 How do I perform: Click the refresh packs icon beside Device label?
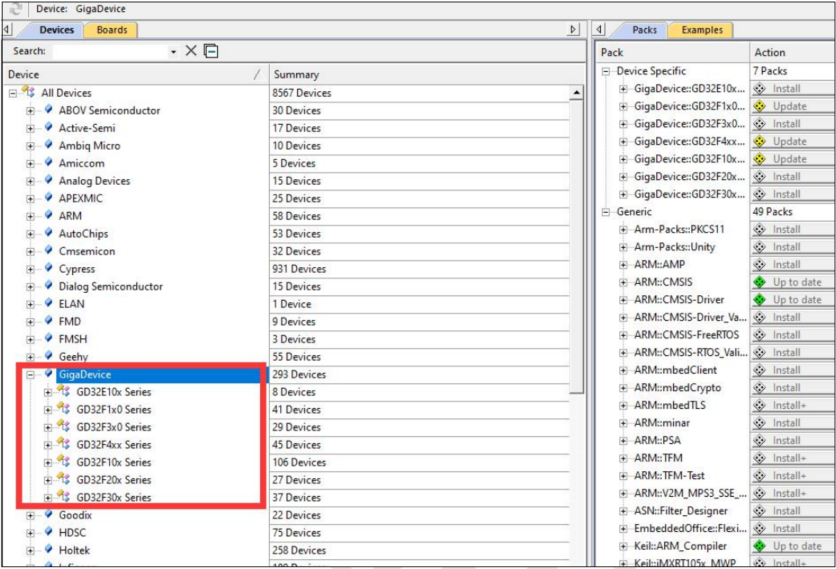point(16,9)
